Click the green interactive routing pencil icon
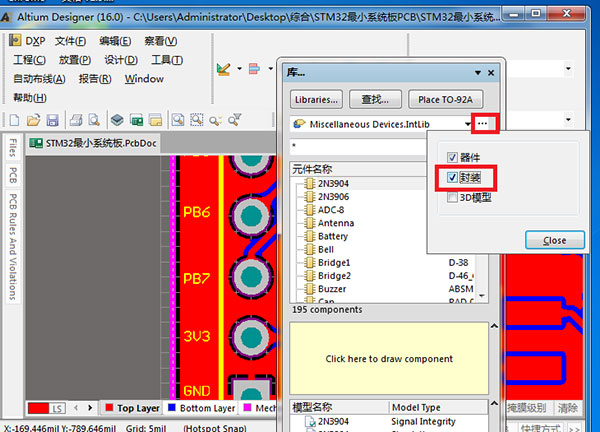The height and width of the screenshot is (432, 600). [223, 69]
